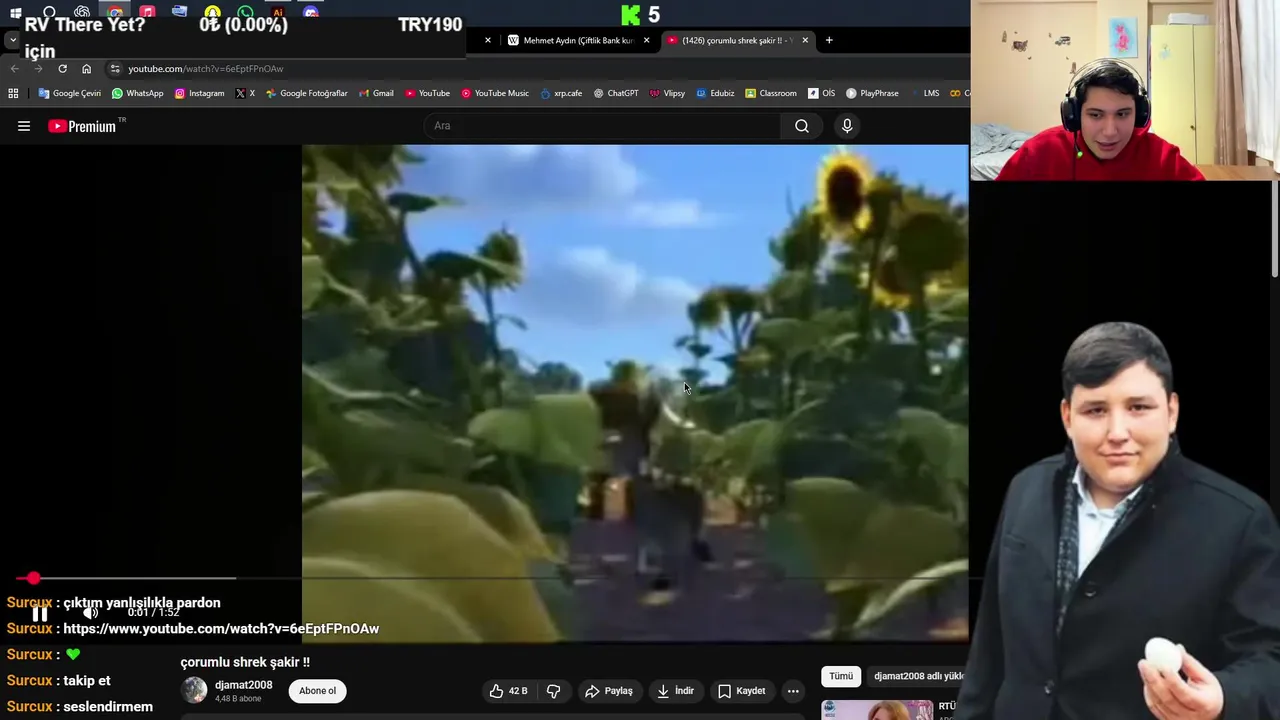Viewport: 1280px width, 720px height.
Task: Open the more actions three-dot menu
Action: tap(793, 691)
